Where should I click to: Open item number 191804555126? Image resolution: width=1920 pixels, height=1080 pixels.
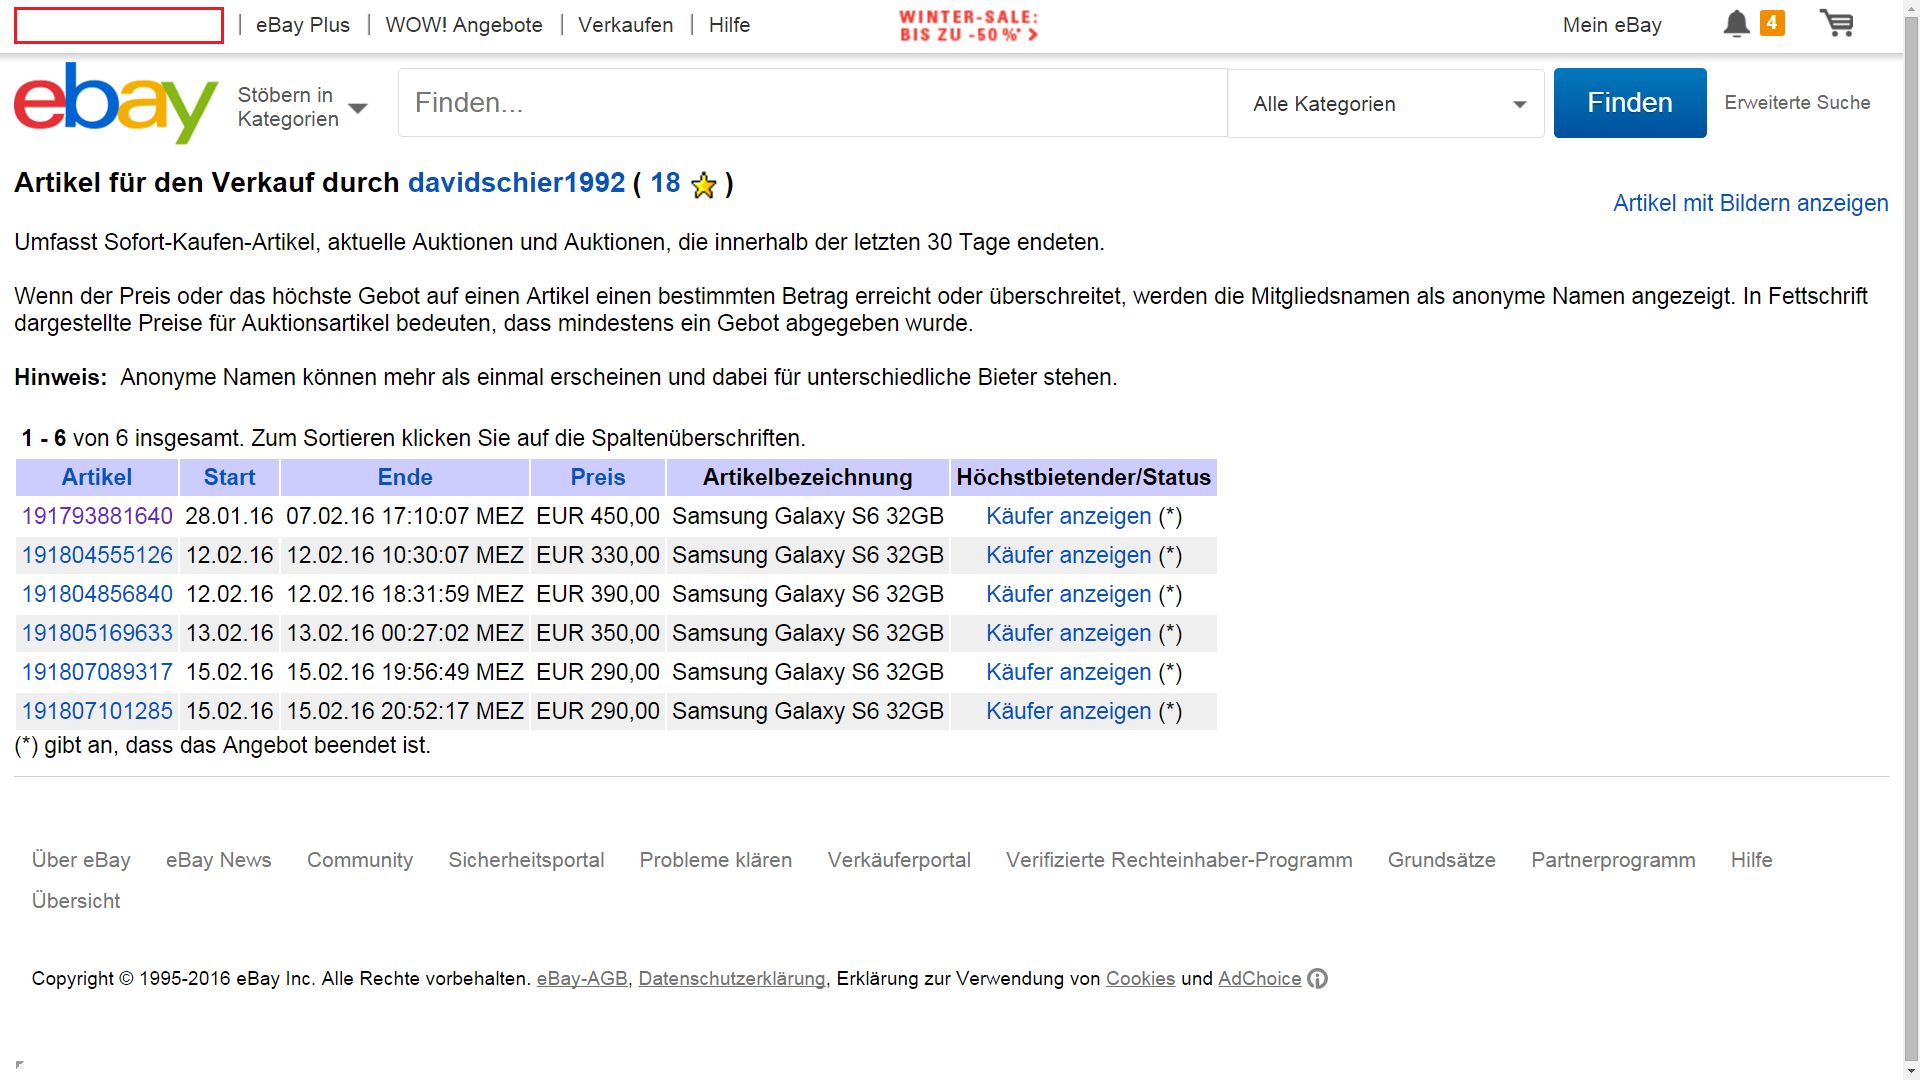(x=97, y=556)
